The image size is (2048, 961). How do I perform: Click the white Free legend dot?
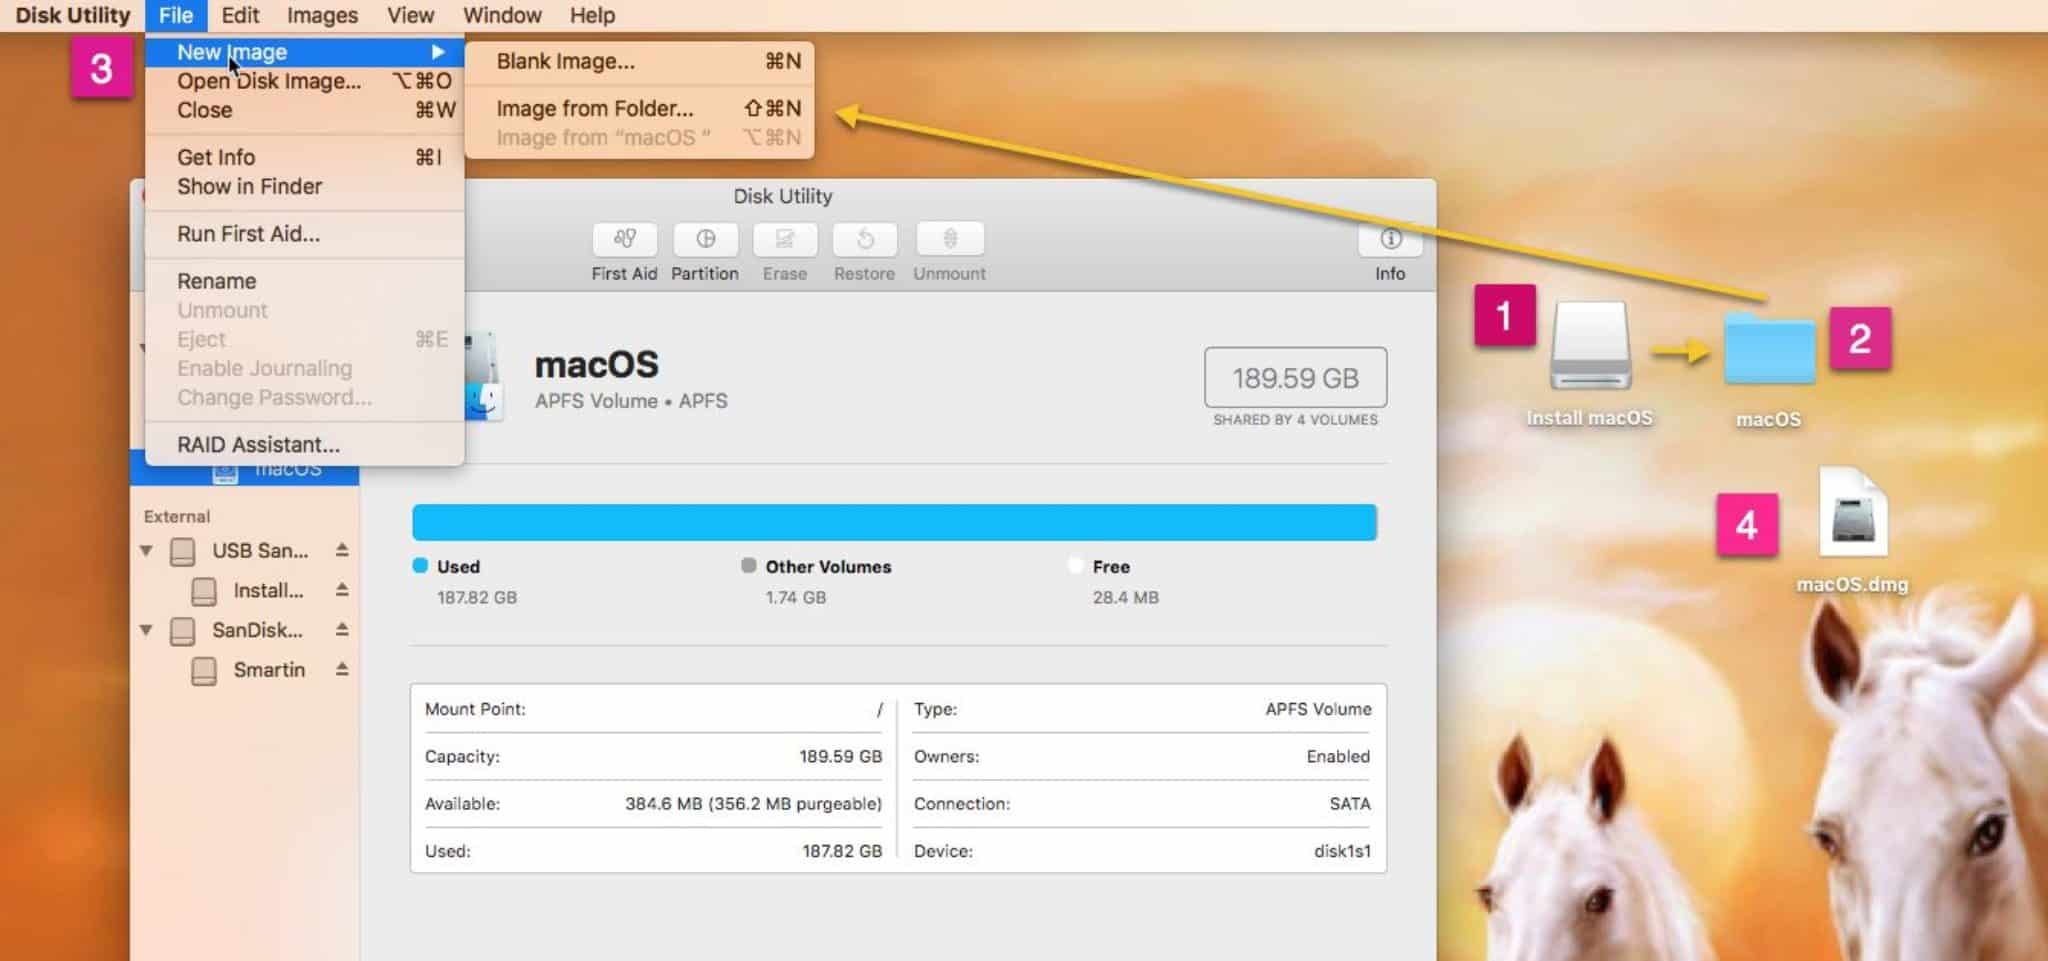tap(1075, 565)
